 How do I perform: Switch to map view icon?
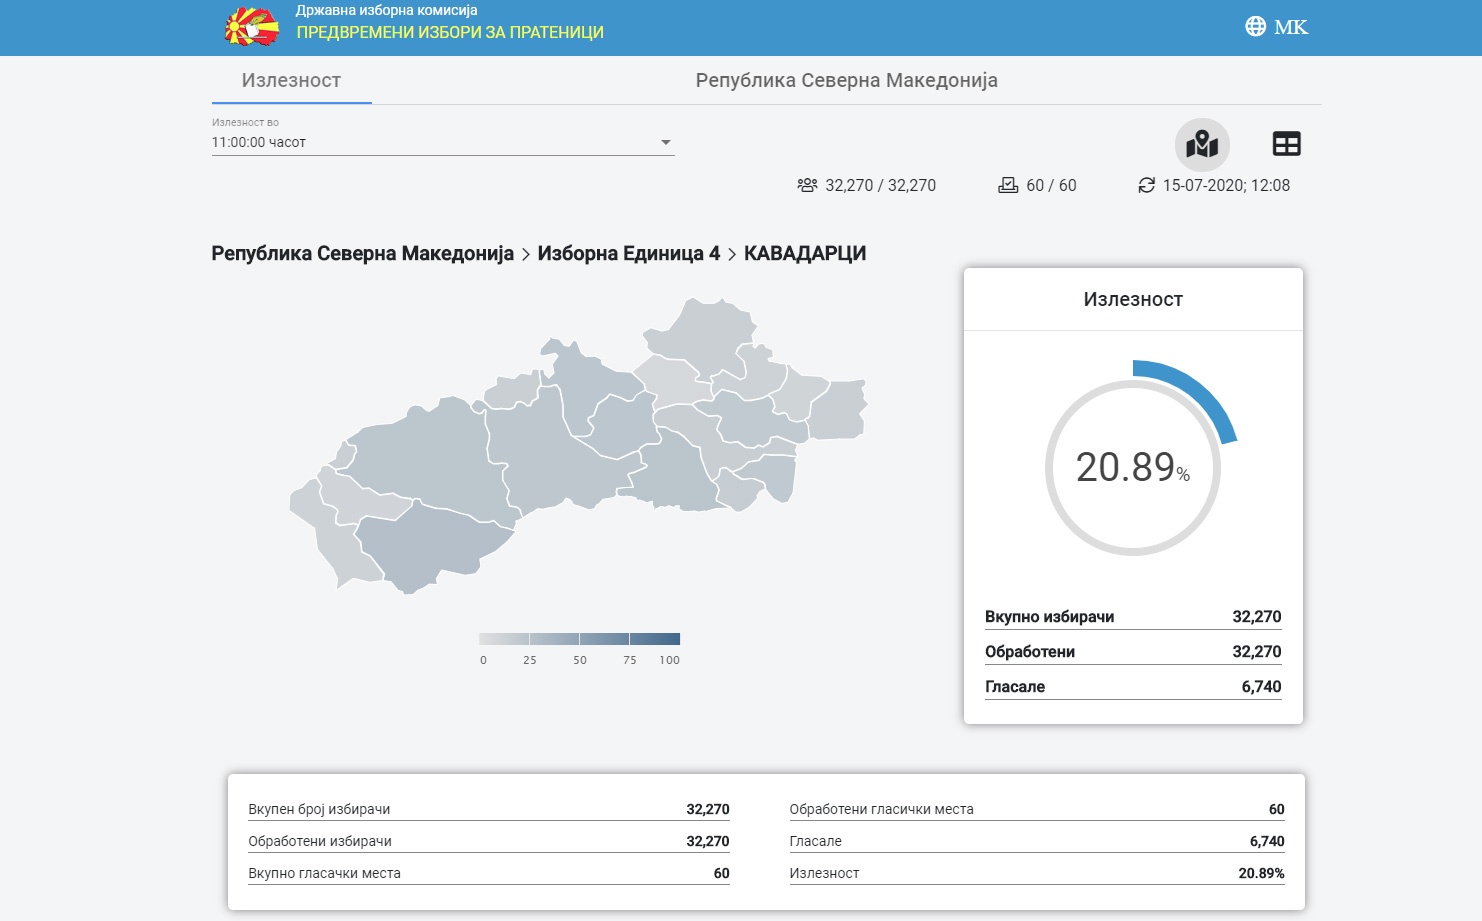point(1202,145)
